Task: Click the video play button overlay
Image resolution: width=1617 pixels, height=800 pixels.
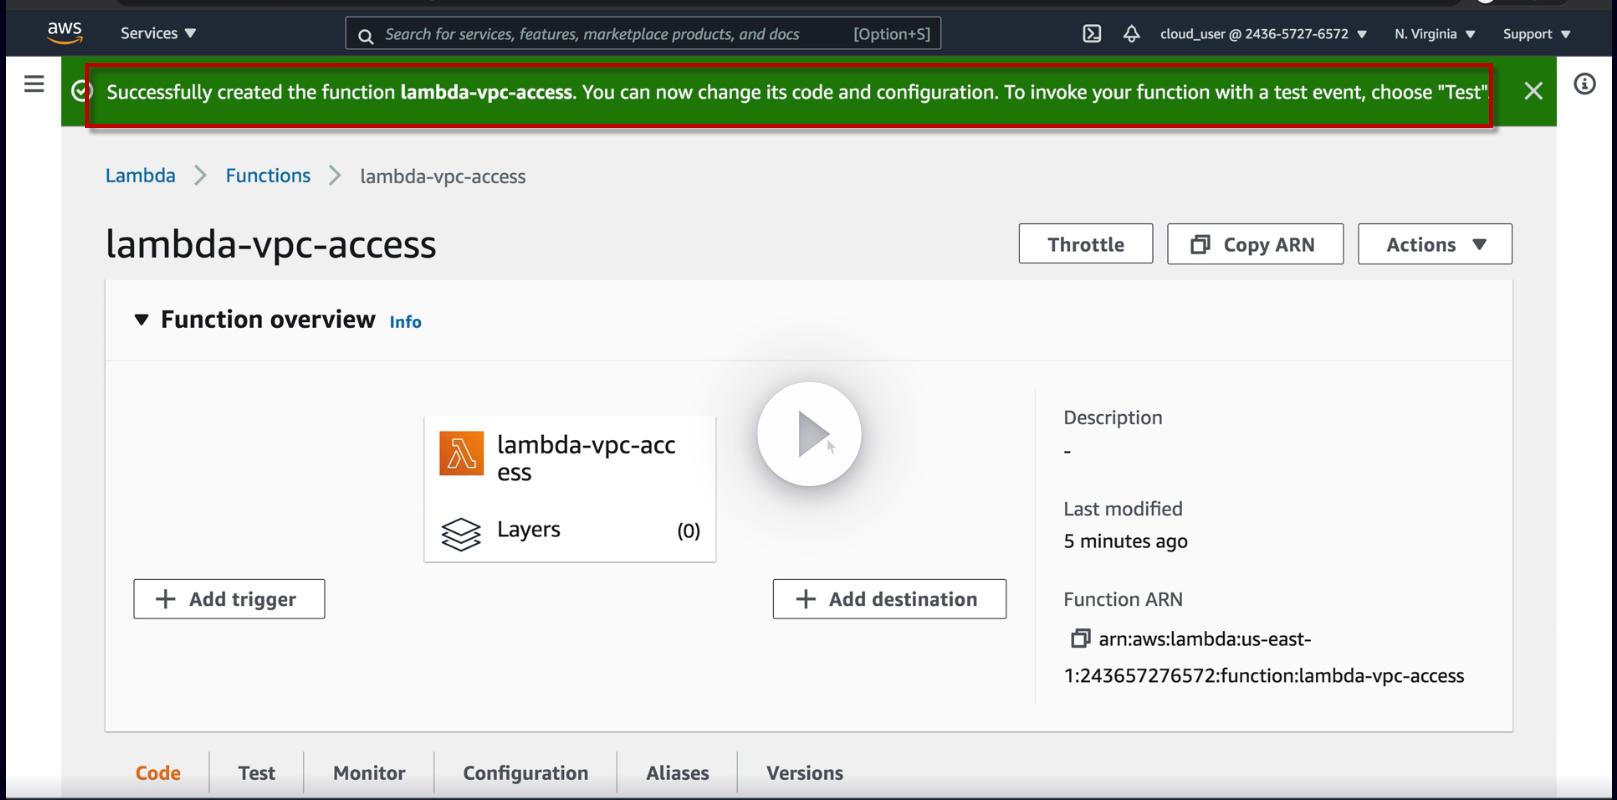Action: pos(809,434)
